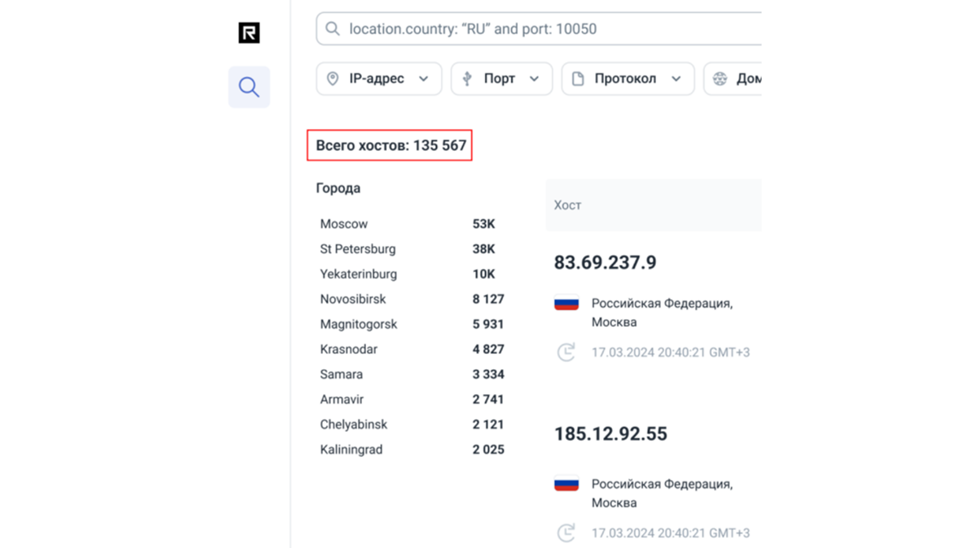
Task: Click magnifier icon inside the search field
Action: coord(333,29)
